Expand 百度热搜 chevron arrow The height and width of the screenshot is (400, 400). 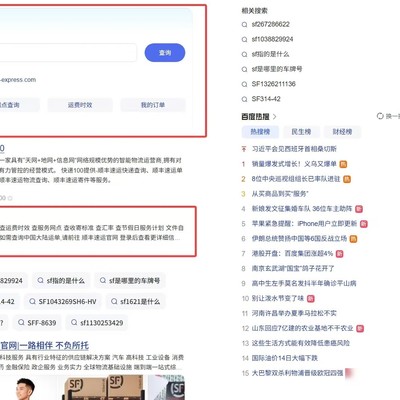[274, 117]
